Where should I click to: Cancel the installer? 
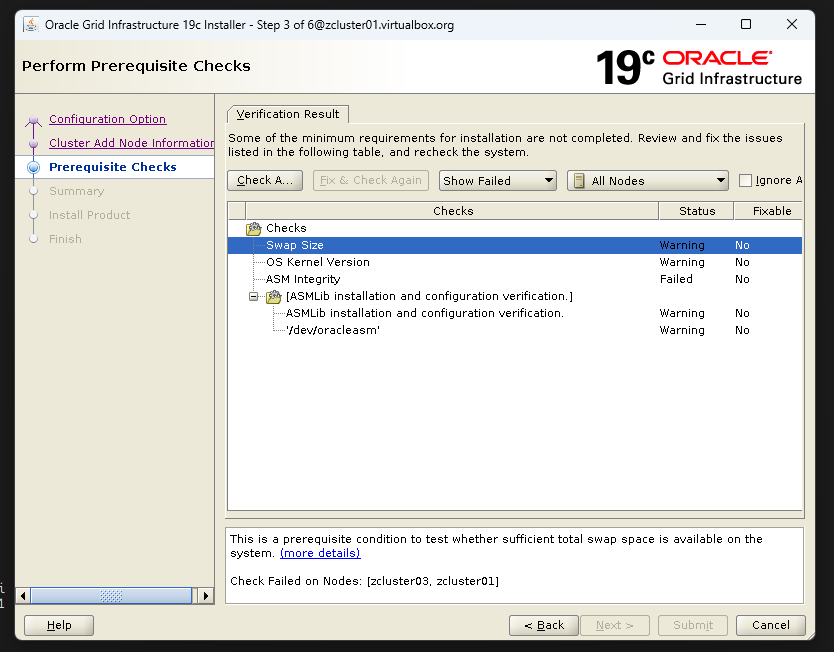click(x=771, y=625)
